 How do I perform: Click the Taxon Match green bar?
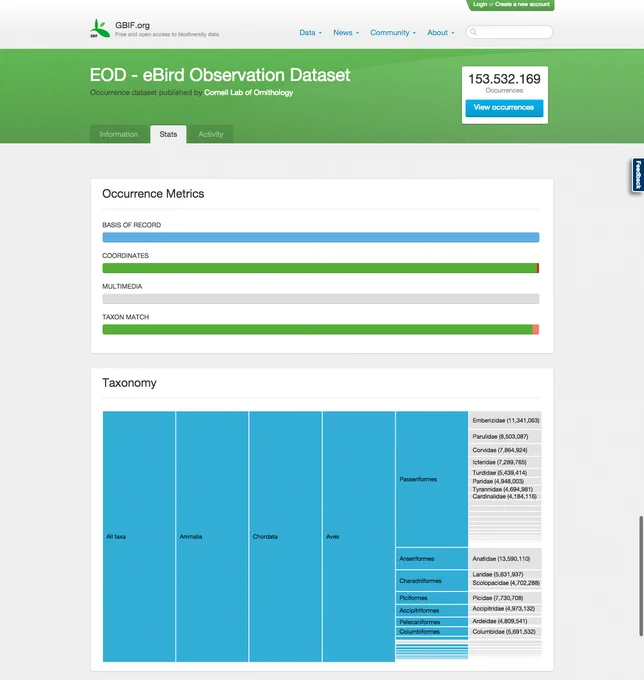(317, 329)
